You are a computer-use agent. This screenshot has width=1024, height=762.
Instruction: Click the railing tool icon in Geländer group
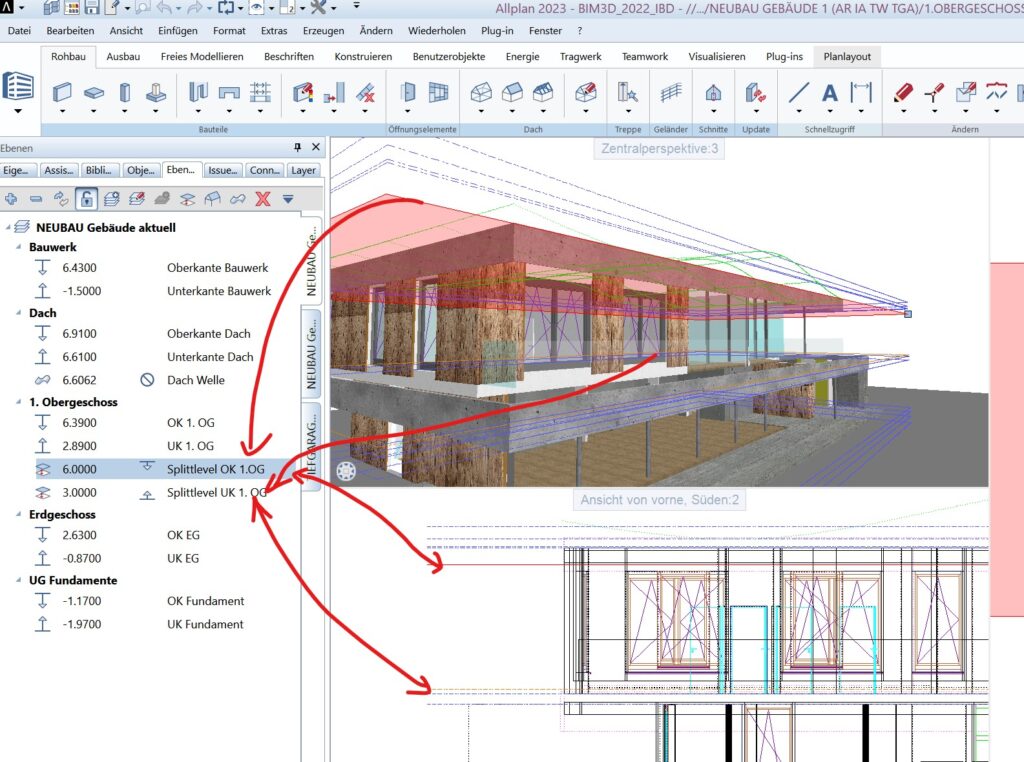coord(670,93)
